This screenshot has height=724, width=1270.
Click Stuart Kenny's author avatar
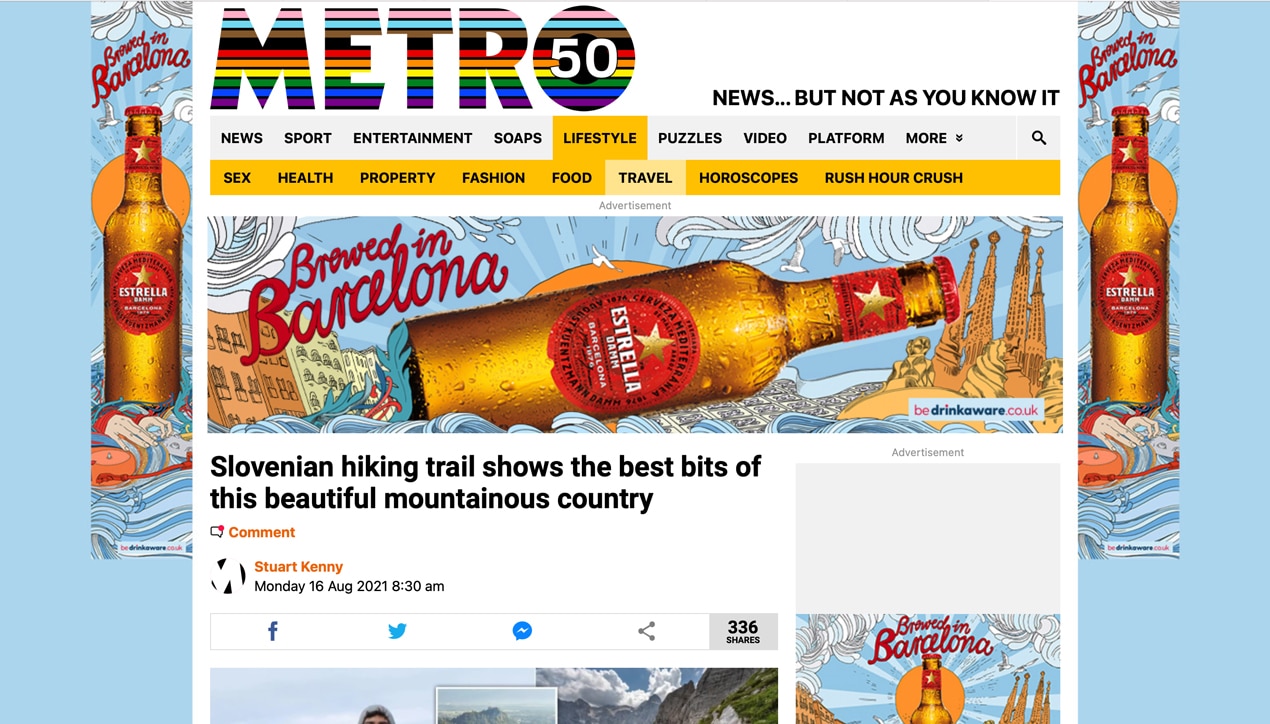[x=228, y=576]
